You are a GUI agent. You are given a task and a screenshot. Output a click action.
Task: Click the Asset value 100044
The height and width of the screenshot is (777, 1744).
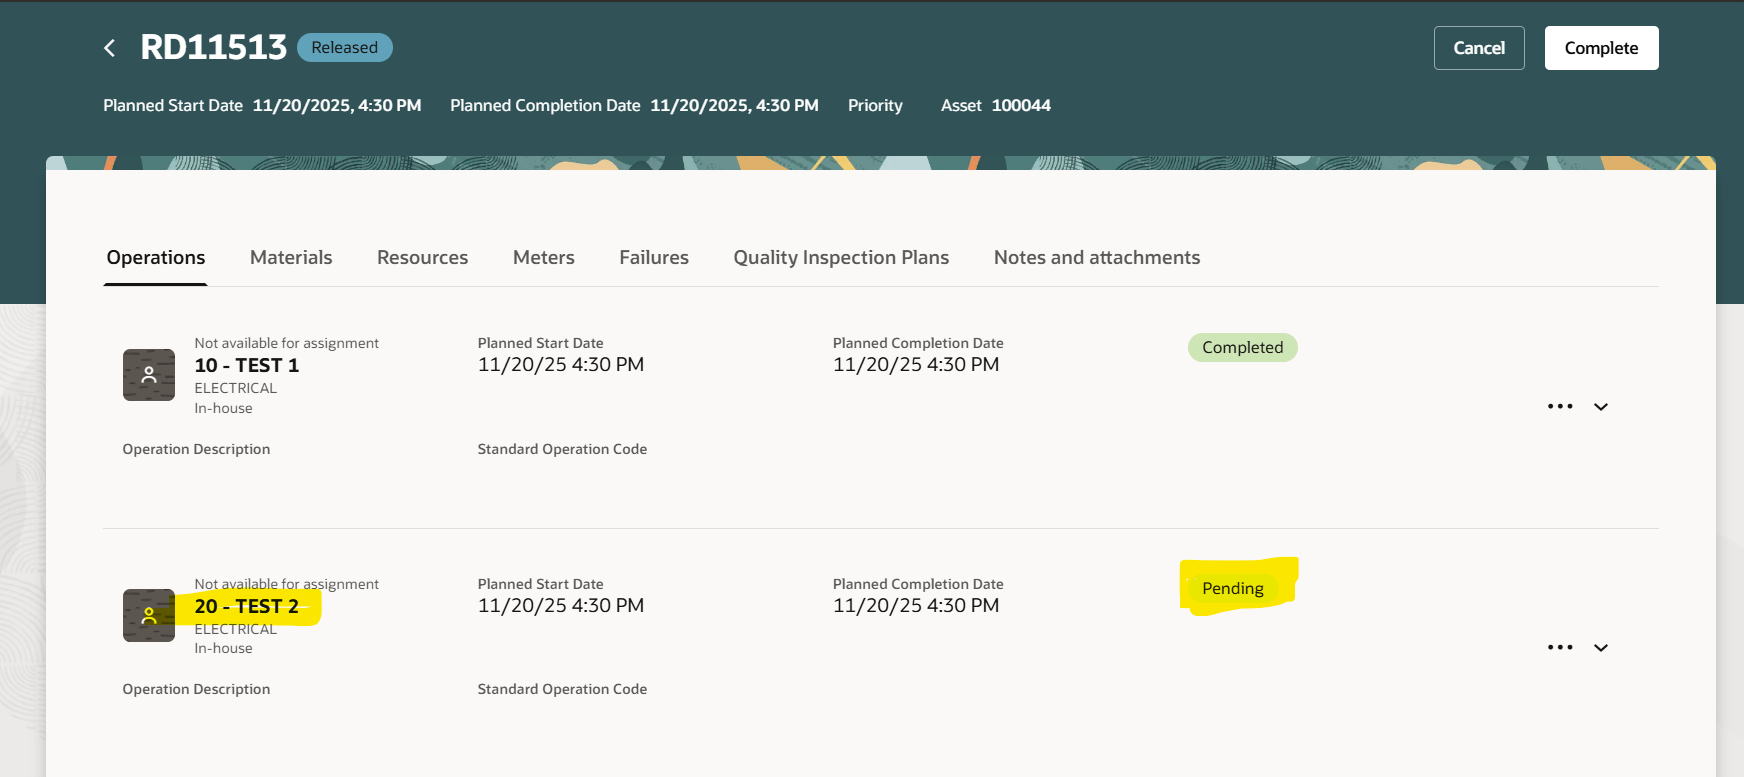tap(1021, 106)
